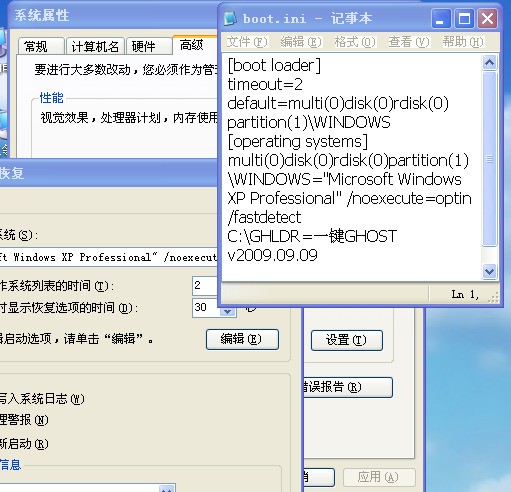The width and height of the screenshot is (511, 492).
Task: Click the 错误报告(R) button
Action: [348, 387]
